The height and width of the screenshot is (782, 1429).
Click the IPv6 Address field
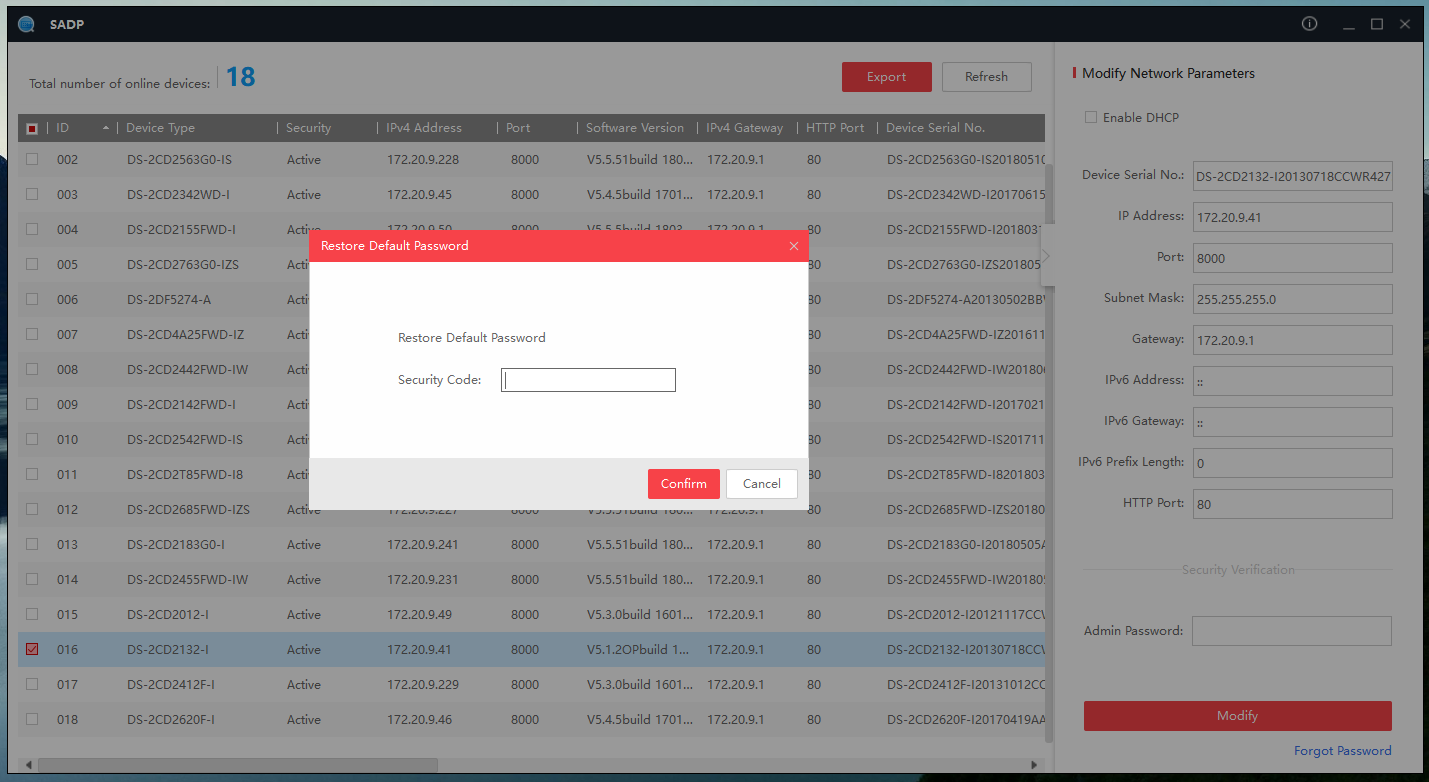[1292, 380]
